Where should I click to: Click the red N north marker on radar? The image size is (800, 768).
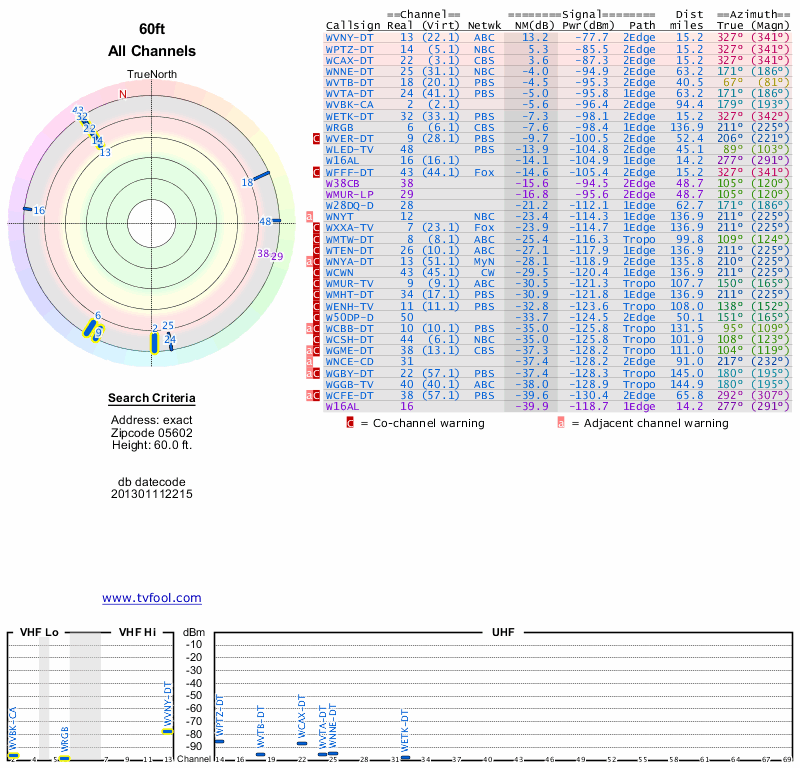[123, 94]
